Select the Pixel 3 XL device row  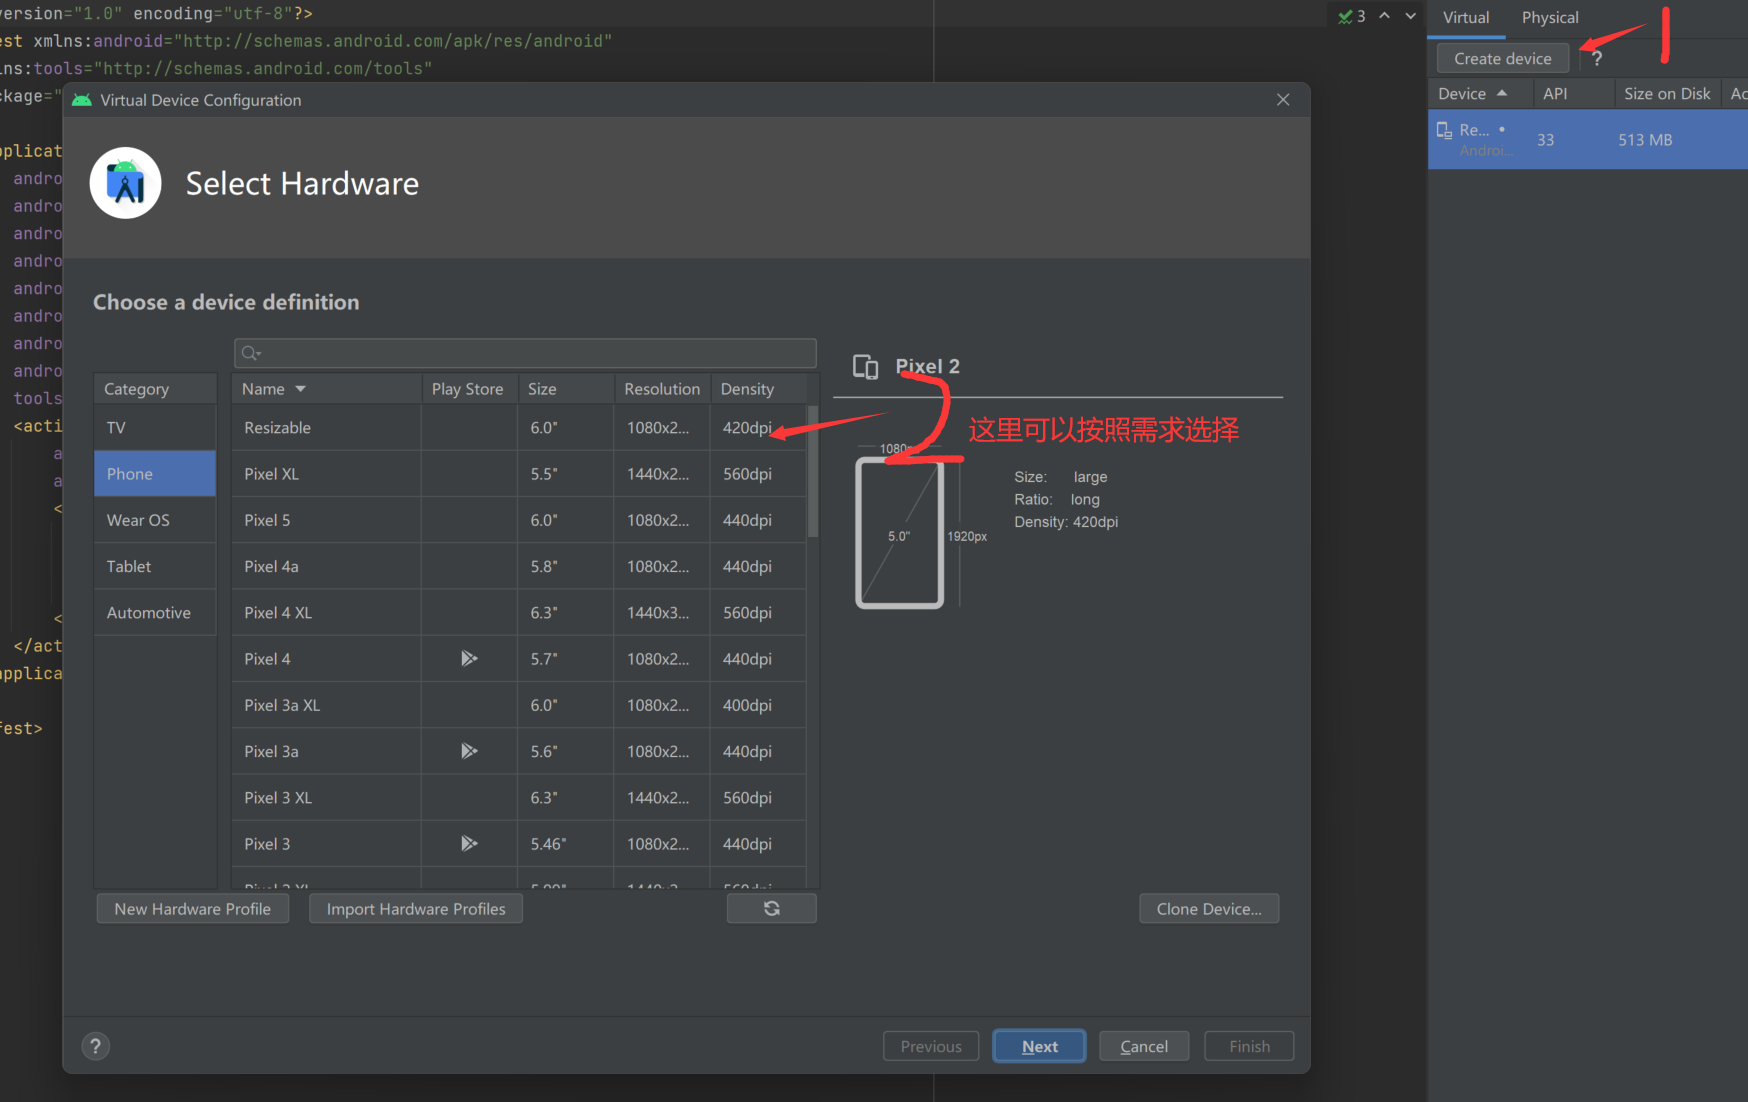(519, 797)
